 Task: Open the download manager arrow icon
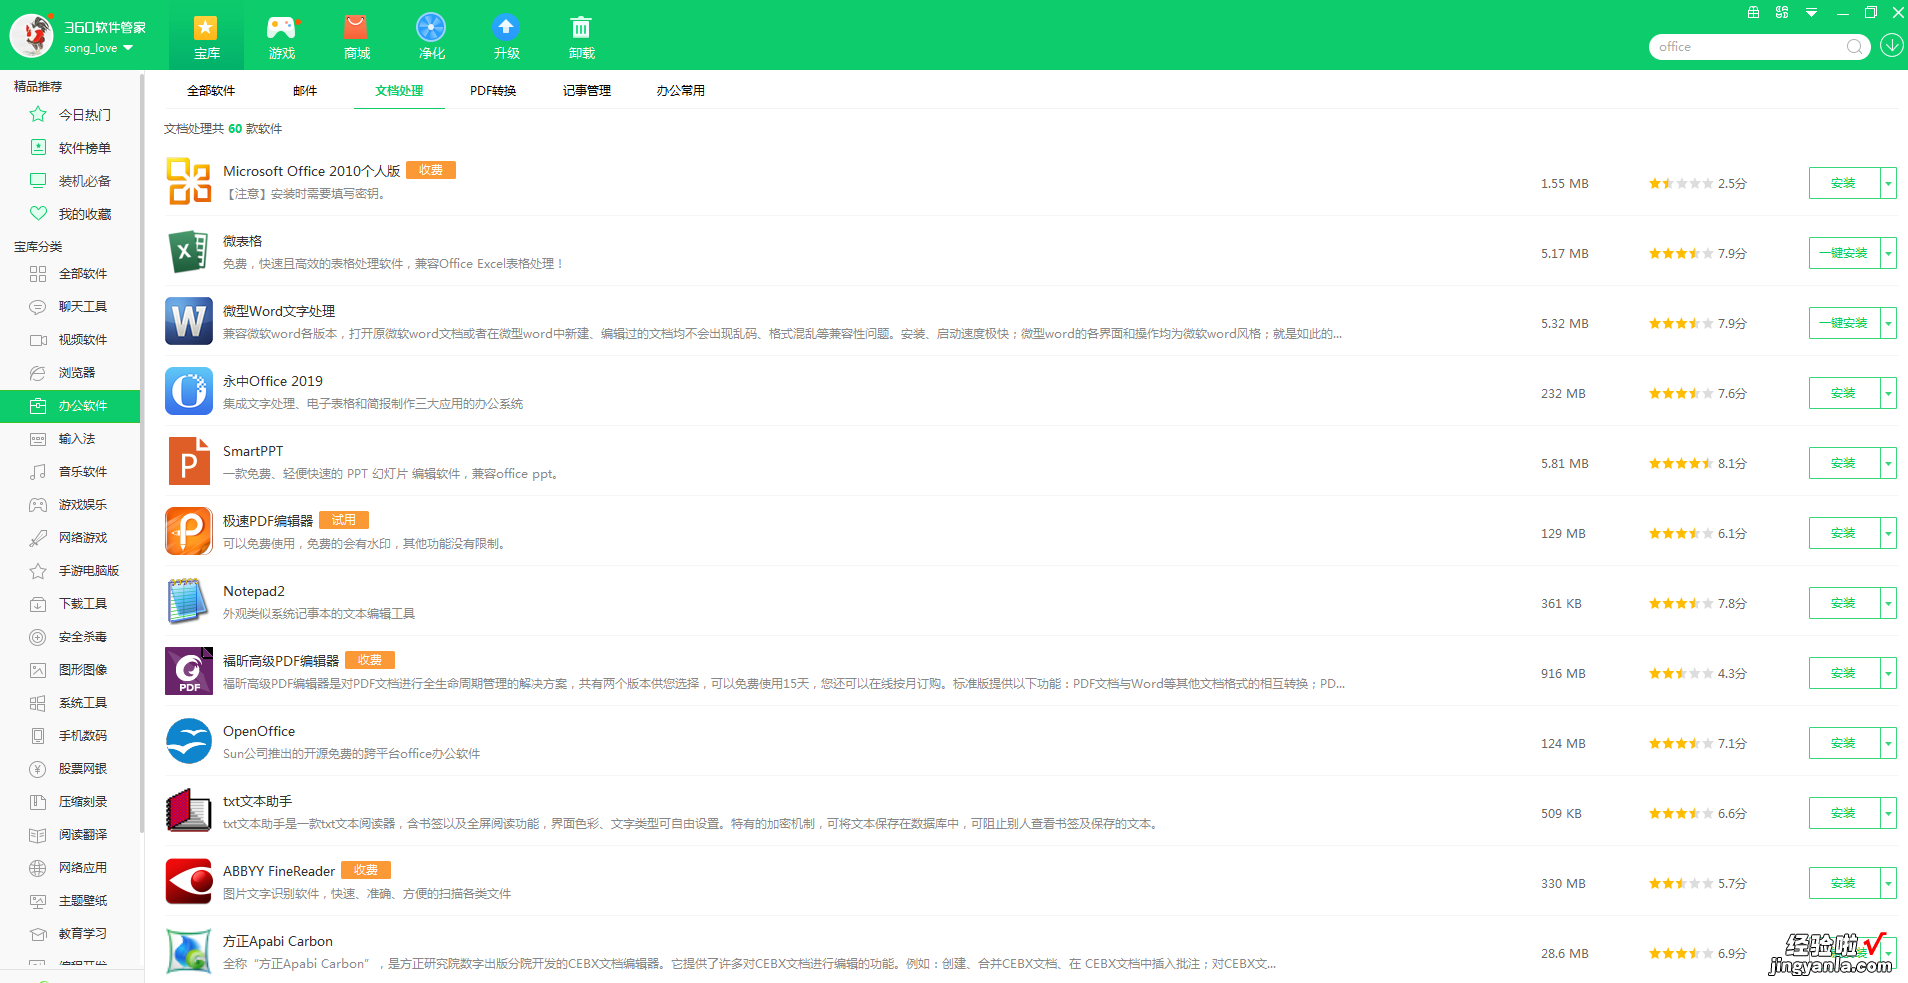[1891, 46]
